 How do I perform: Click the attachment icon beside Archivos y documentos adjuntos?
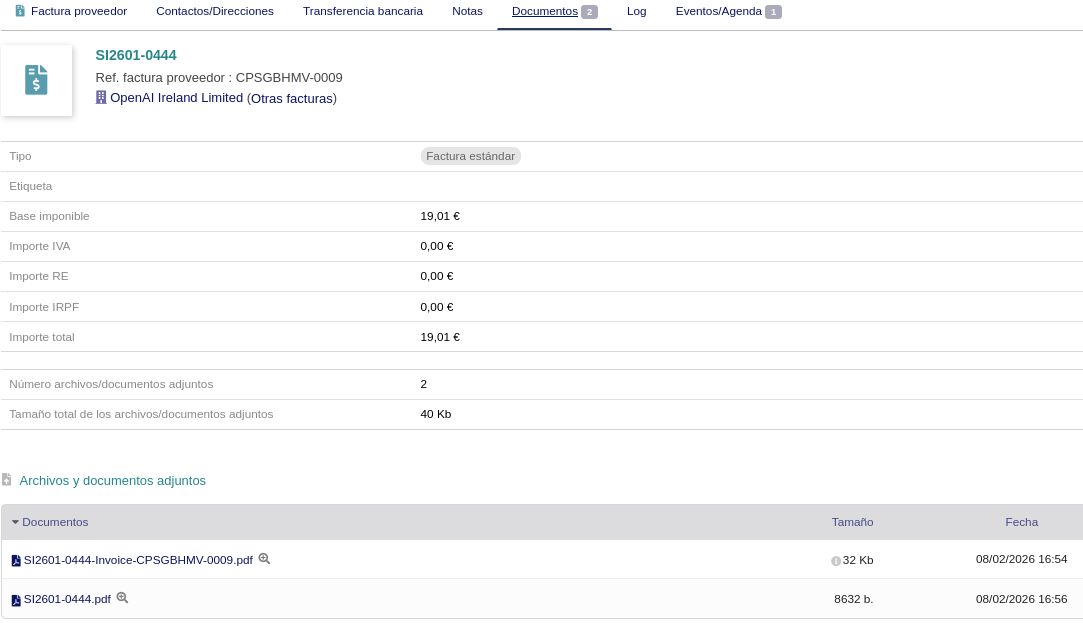tap(7, 480)
